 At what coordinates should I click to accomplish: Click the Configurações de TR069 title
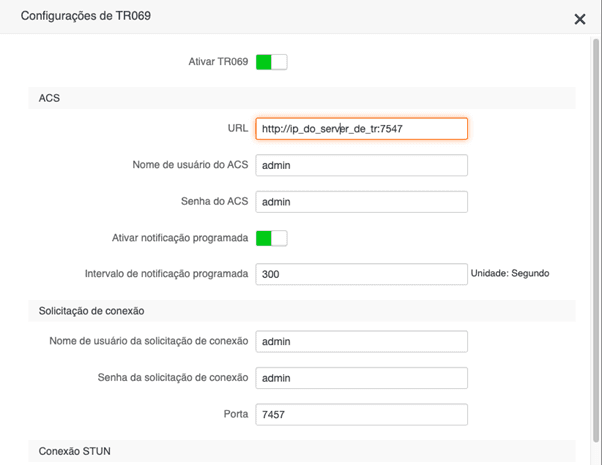(x=86, y=16)
